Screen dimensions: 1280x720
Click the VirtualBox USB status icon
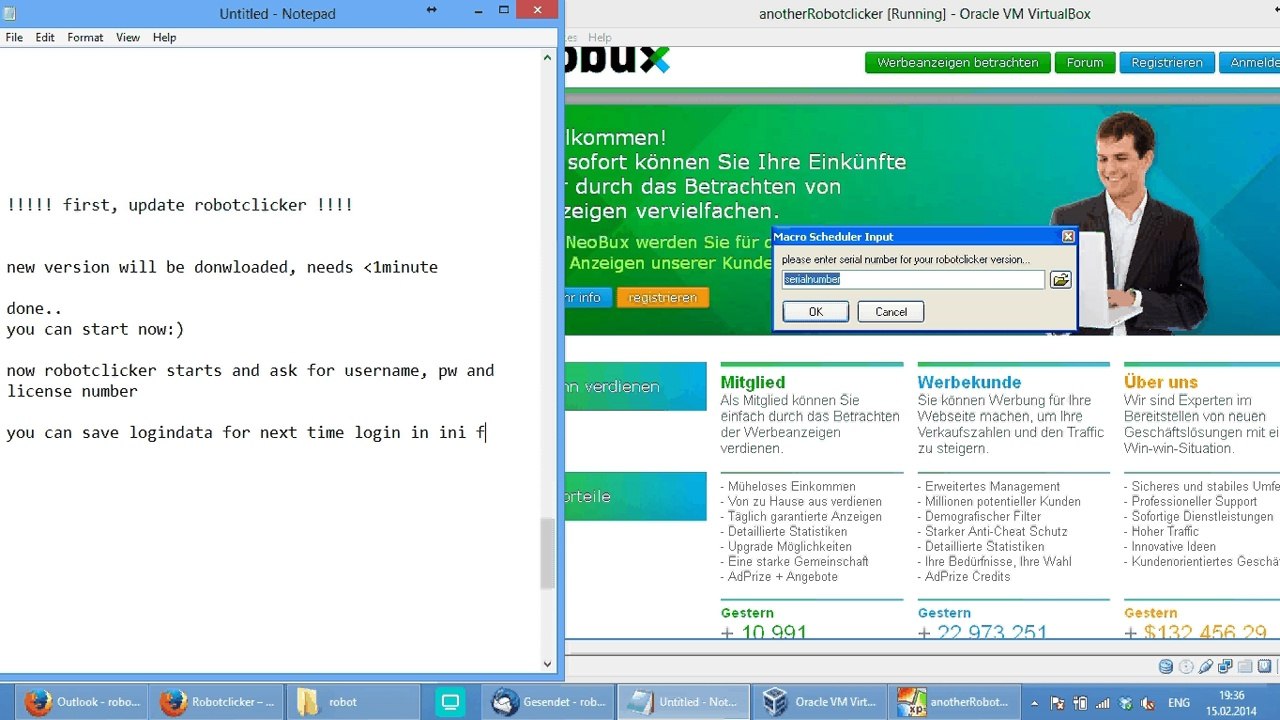click(1206, 667)
